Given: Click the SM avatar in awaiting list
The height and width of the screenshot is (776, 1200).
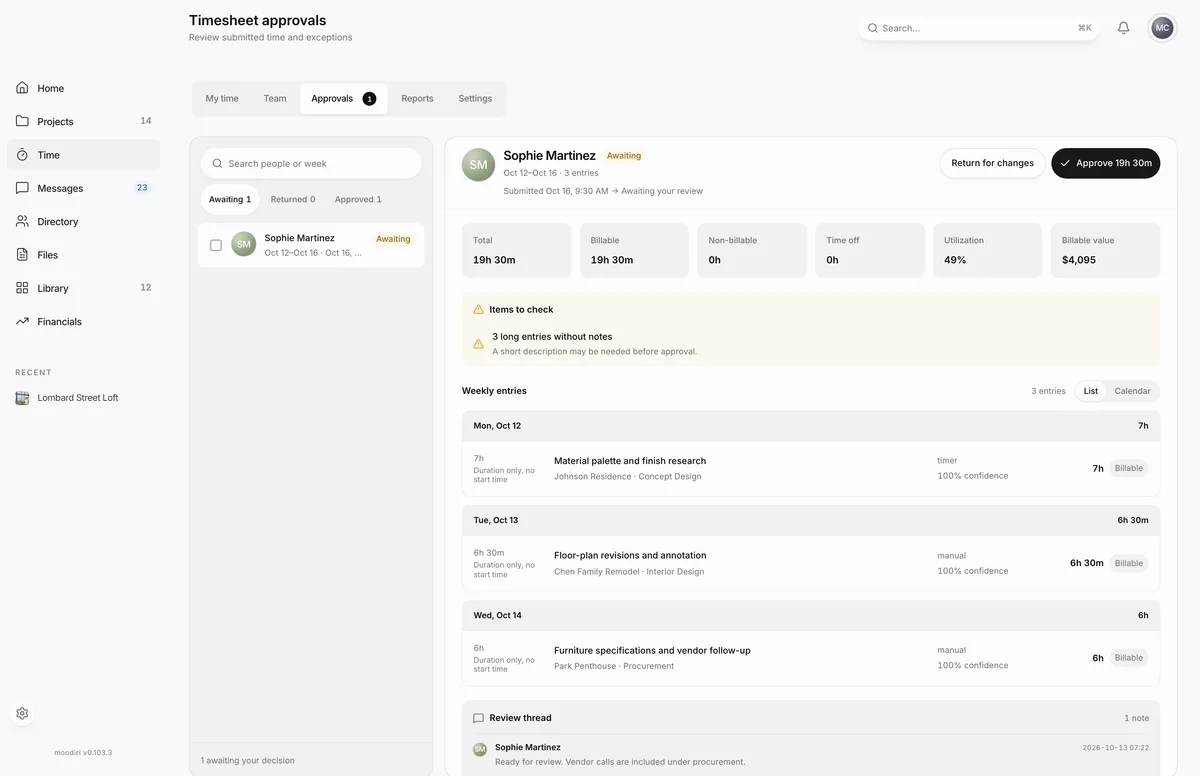Looking at the screenshot, I should pos(244,244).
